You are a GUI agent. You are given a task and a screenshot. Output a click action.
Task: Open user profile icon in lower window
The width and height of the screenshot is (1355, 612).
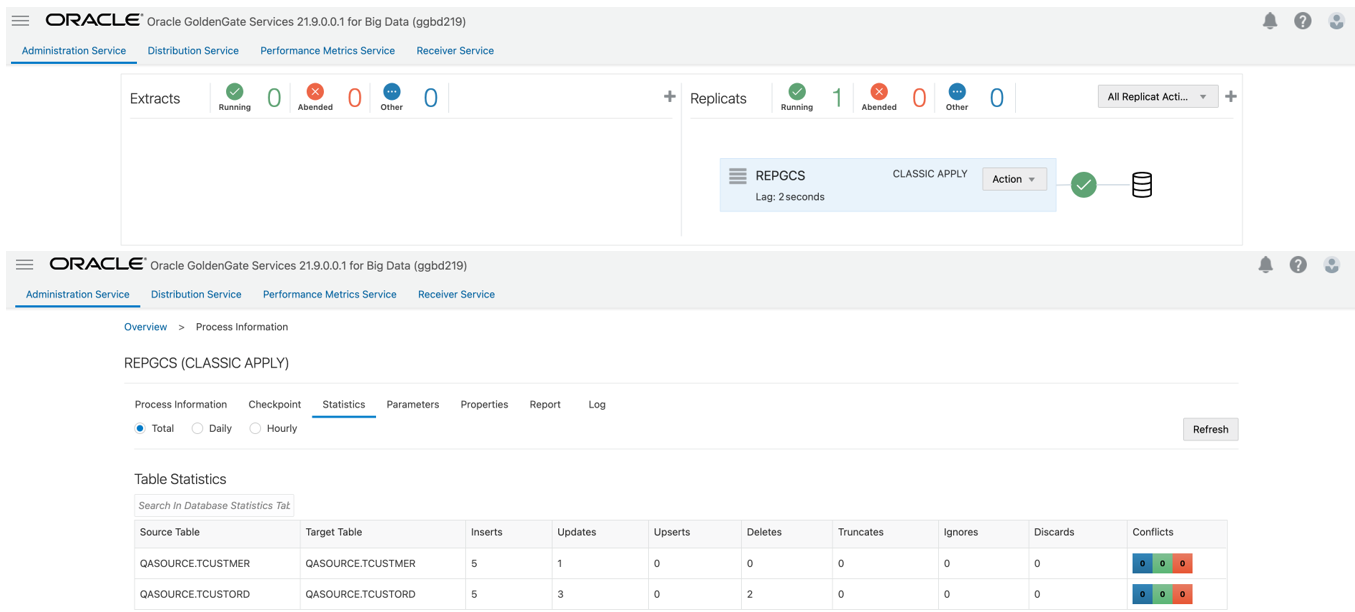pyautogui.click(x=1332, y=264)
